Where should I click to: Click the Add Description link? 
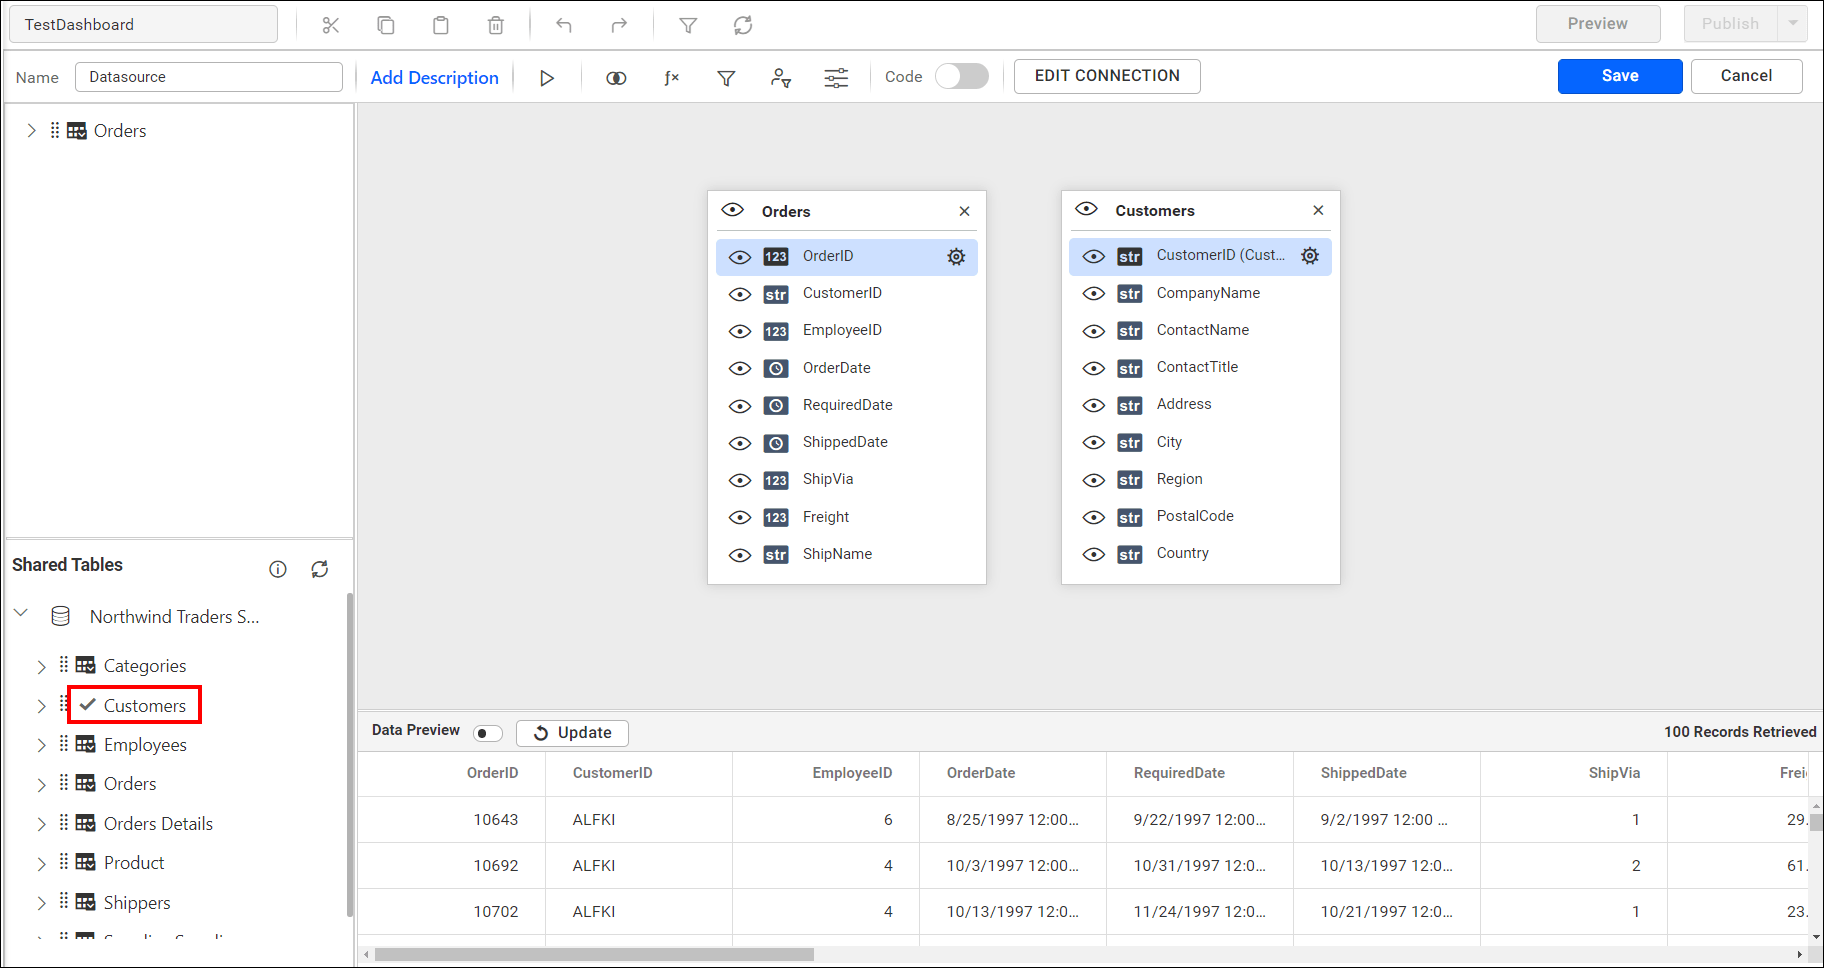click(434, 78)
